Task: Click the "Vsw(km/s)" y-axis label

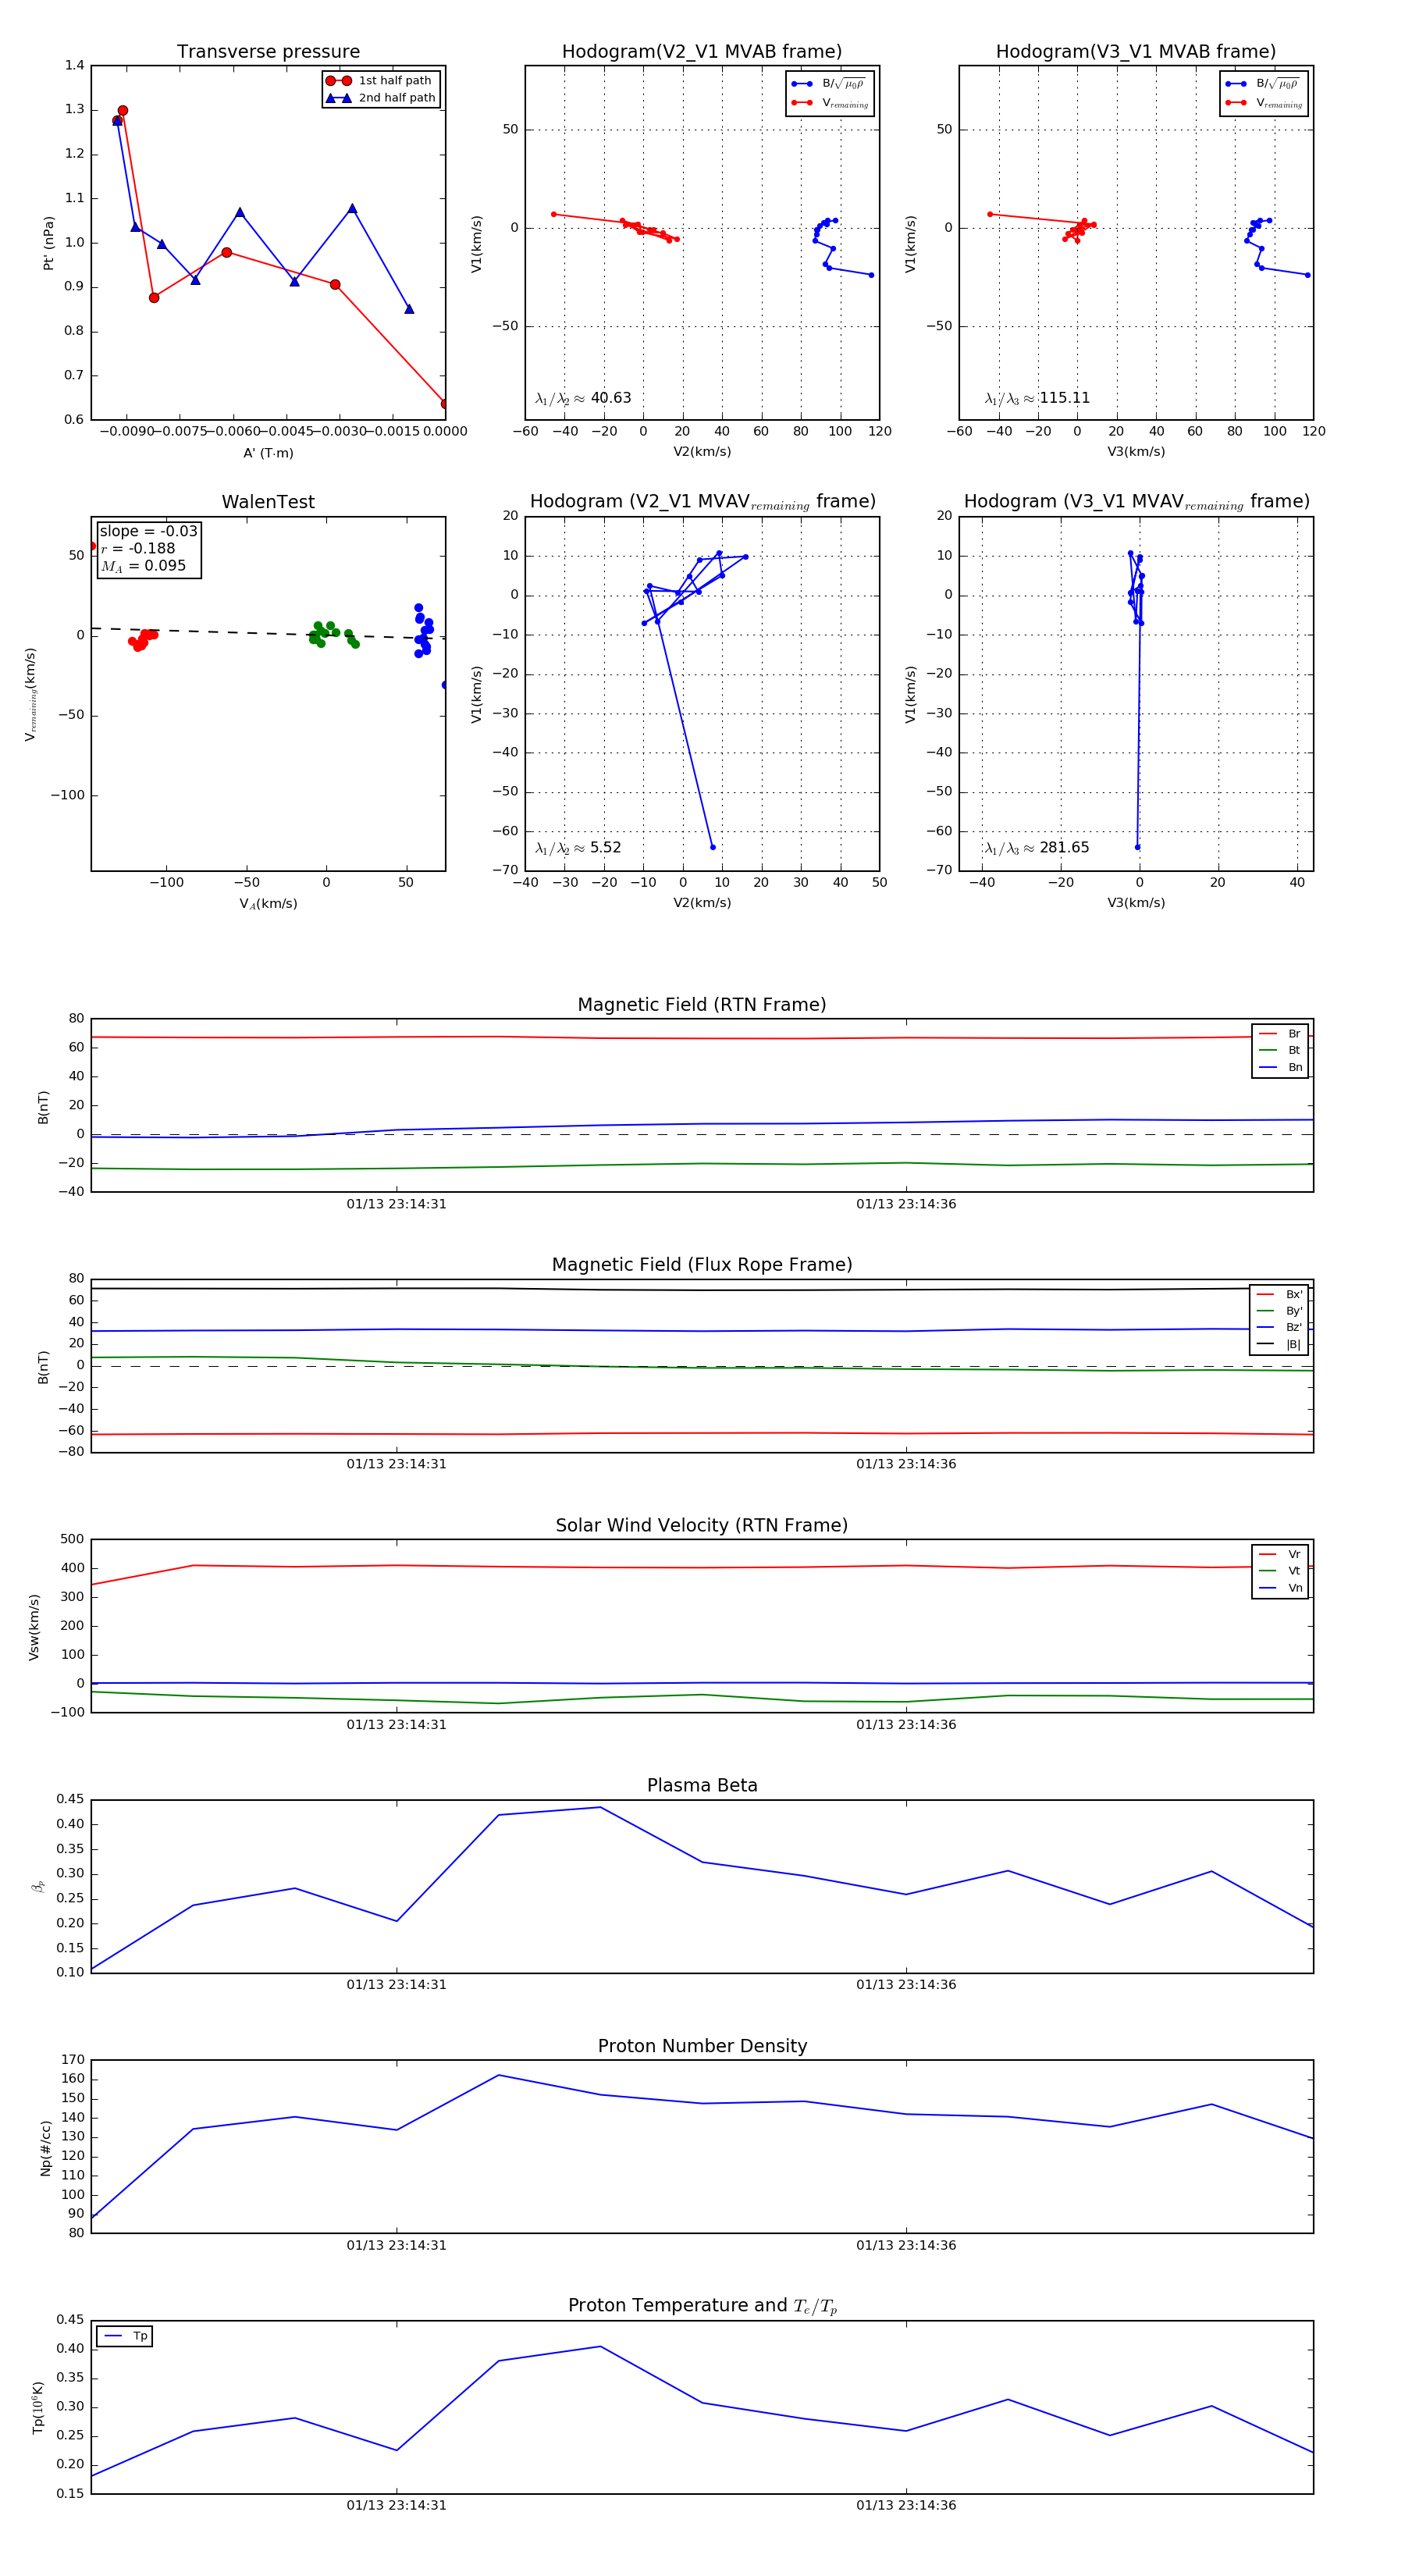Action: (x=34, y=1627)
